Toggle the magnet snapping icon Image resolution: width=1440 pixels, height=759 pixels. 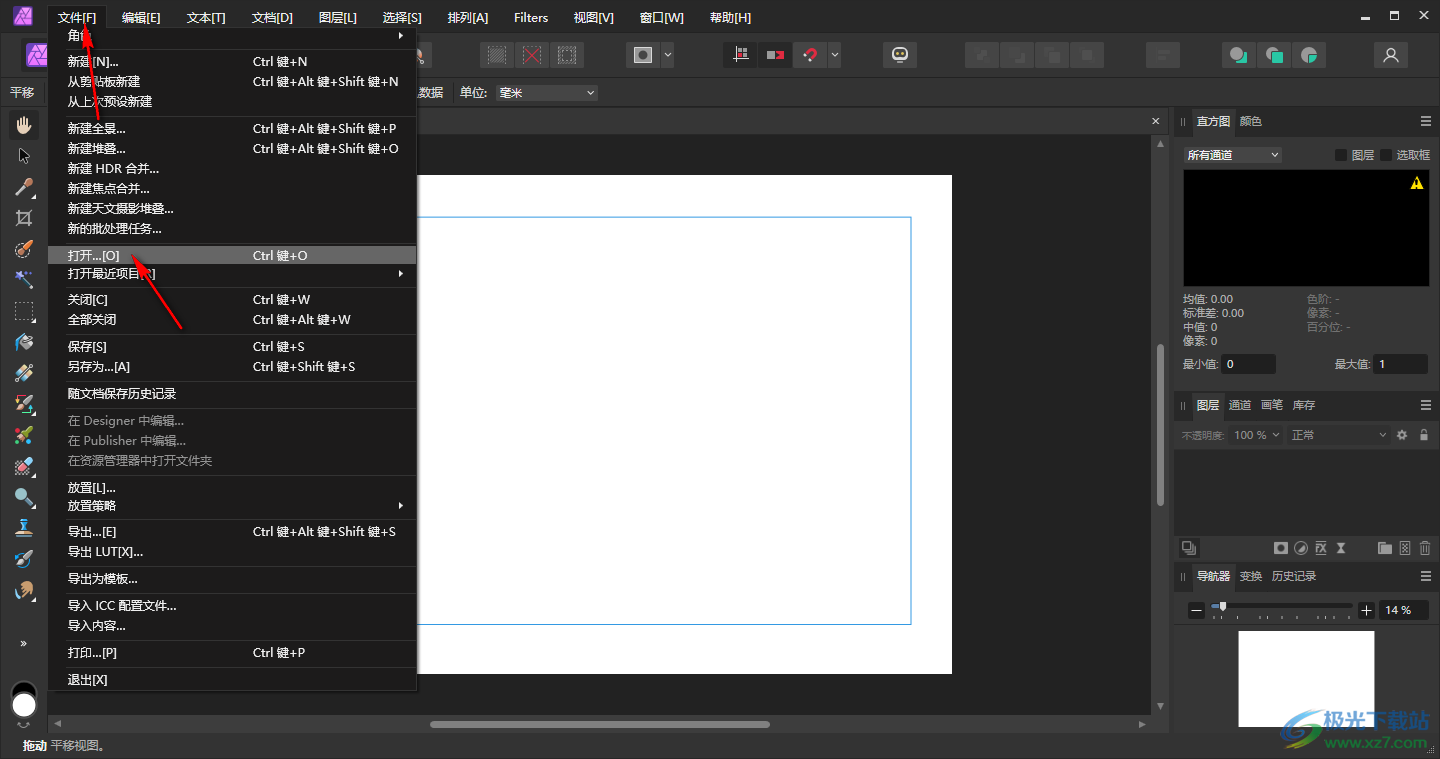(810, 55)
